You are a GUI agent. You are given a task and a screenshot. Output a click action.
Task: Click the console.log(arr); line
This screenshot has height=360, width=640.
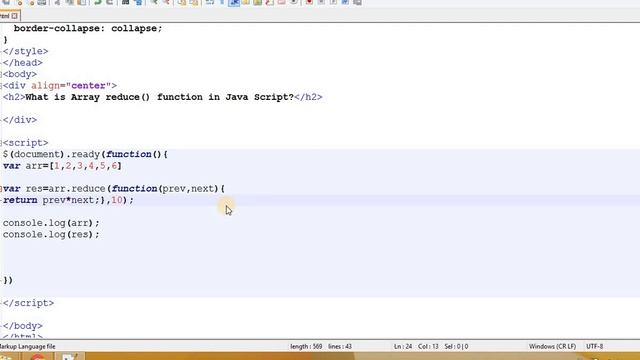tap(51, 223)
